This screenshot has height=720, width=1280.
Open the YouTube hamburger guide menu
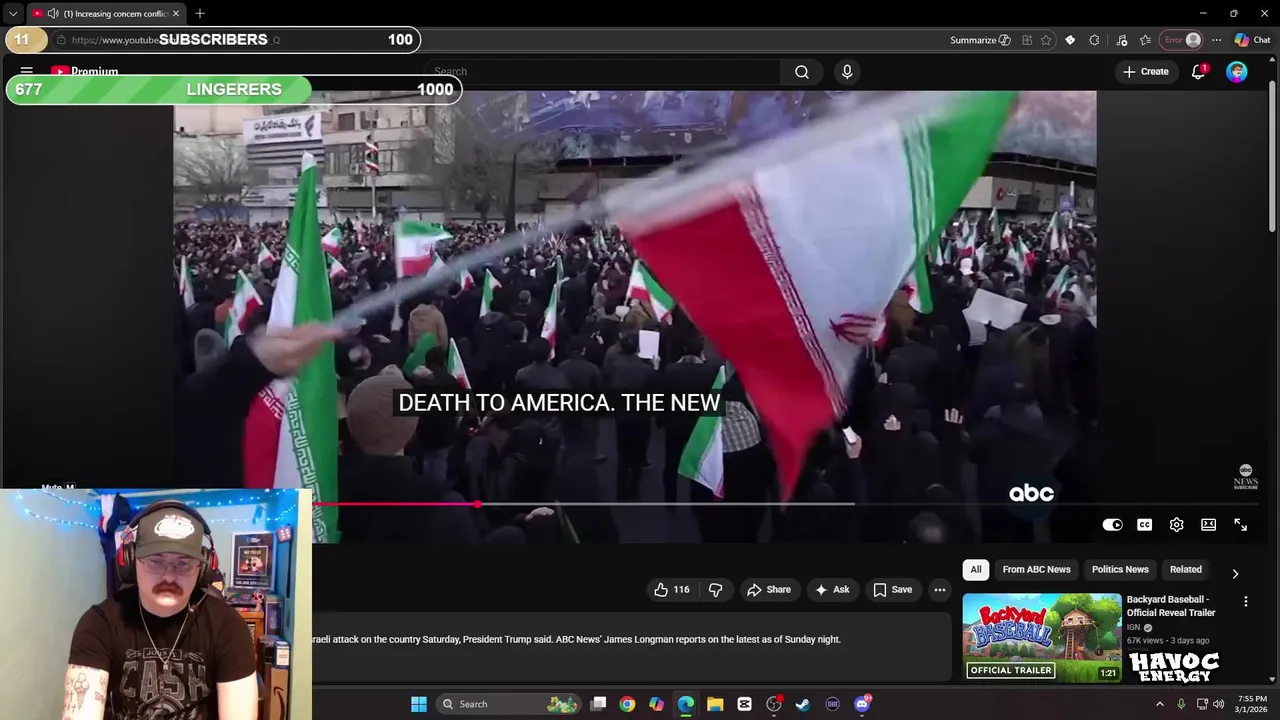(x=27, y=72)
